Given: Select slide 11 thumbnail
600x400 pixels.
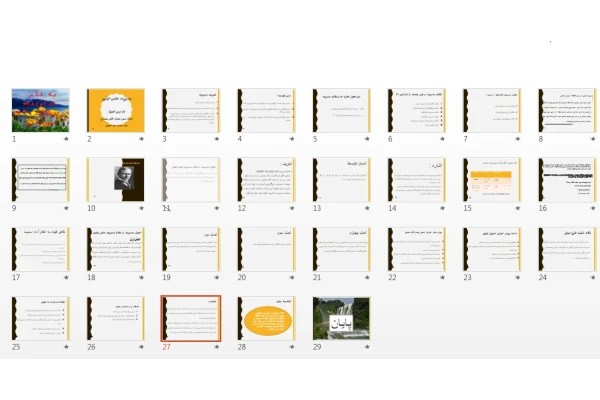Looking at the screenshot, I should [x=191, y=180].
